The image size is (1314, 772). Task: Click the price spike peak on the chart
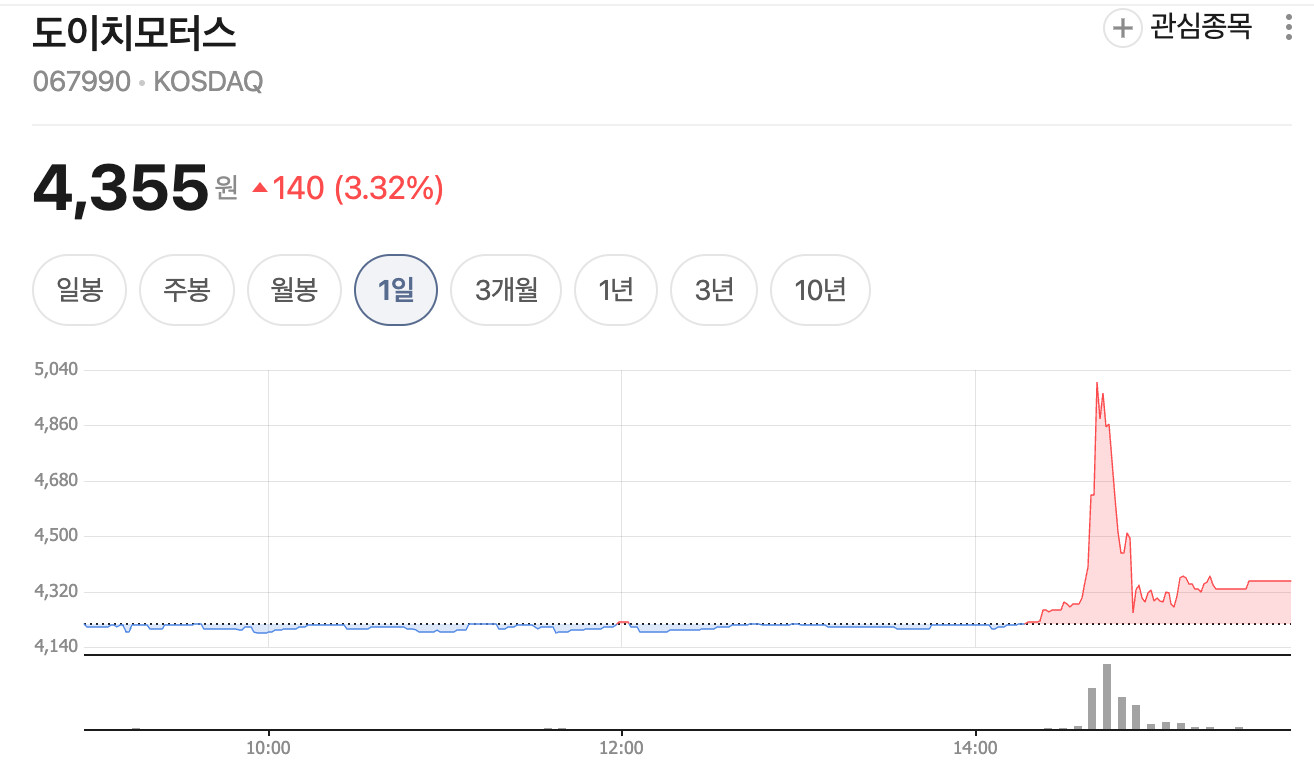click(1097, 383)
